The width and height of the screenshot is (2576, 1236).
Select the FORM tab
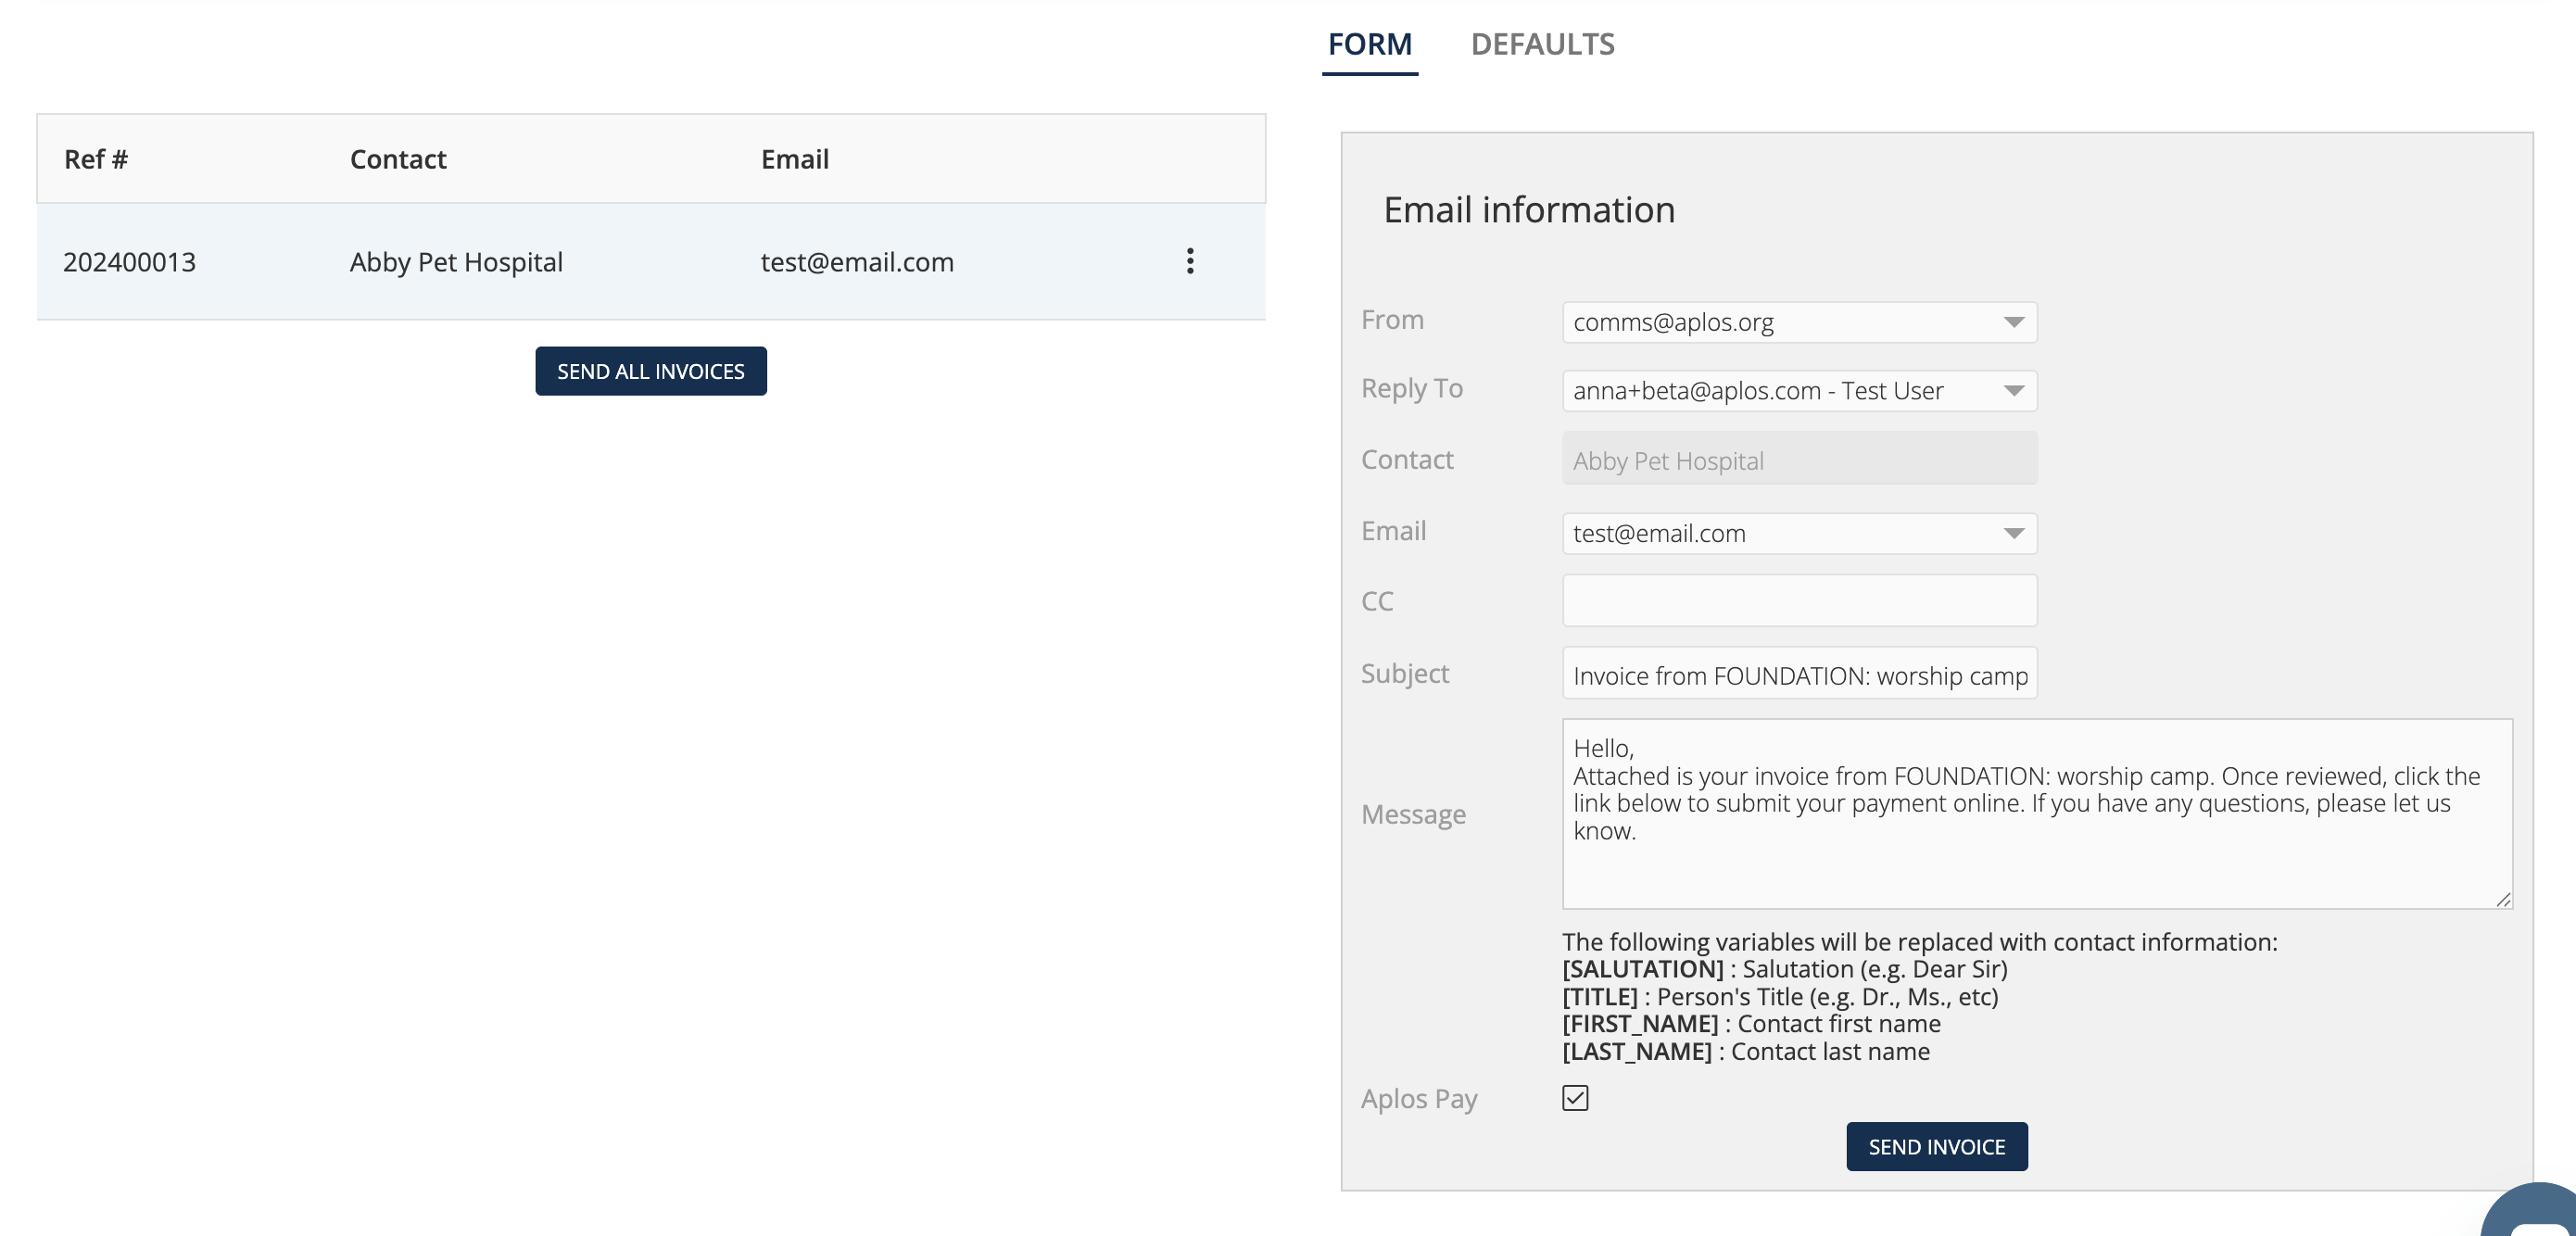1369,44
